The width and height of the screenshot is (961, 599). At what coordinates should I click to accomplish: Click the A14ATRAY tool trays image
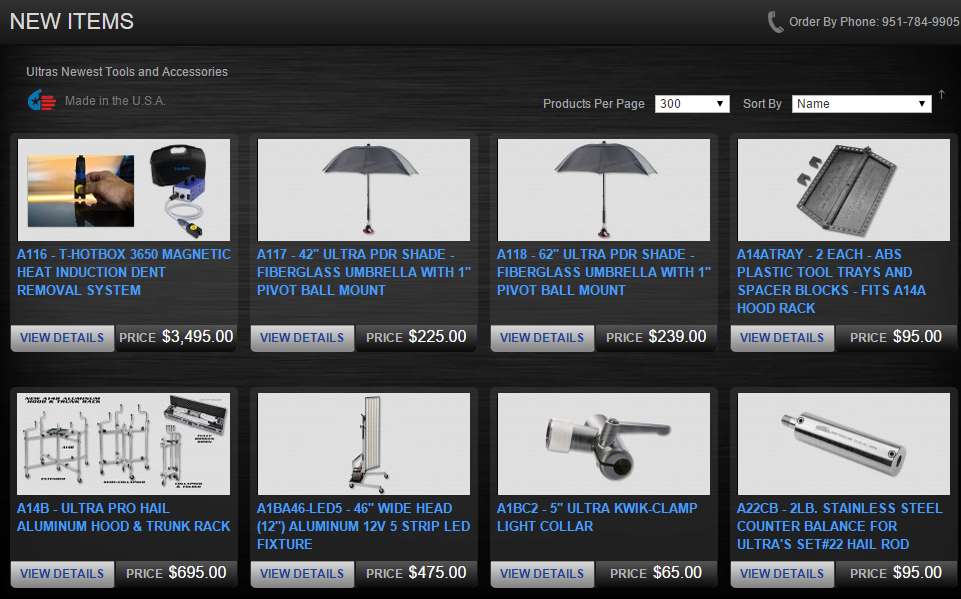coord(844,190)
